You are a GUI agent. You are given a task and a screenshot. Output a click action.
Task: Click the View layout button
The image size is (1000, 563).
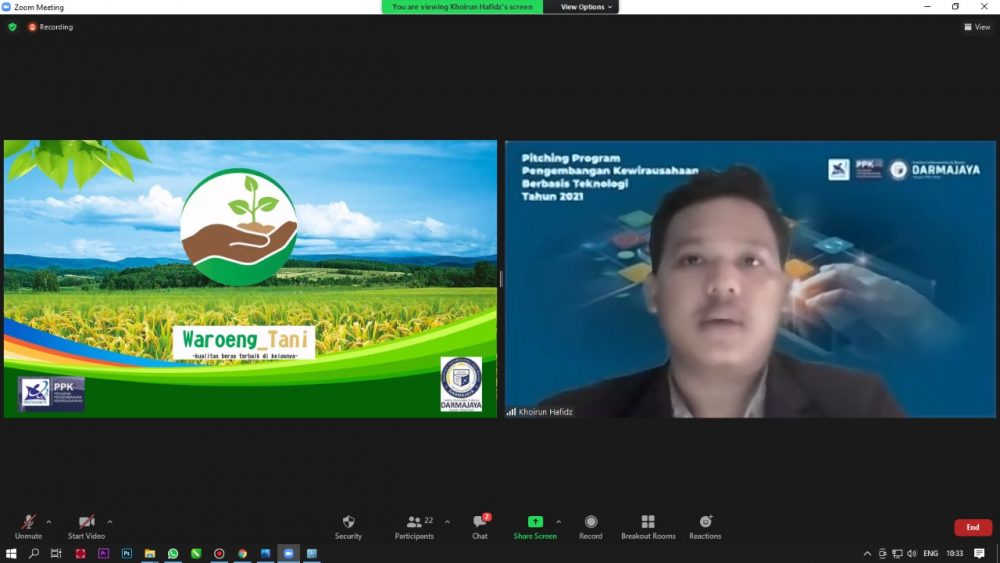point(977,27)
